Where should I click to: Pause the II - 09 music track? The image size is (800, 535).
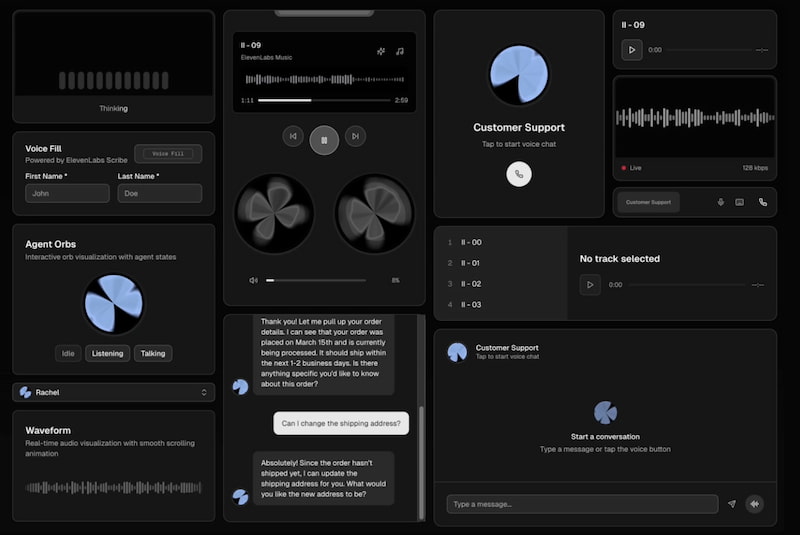pyautogui.click(x=323, y=139)
